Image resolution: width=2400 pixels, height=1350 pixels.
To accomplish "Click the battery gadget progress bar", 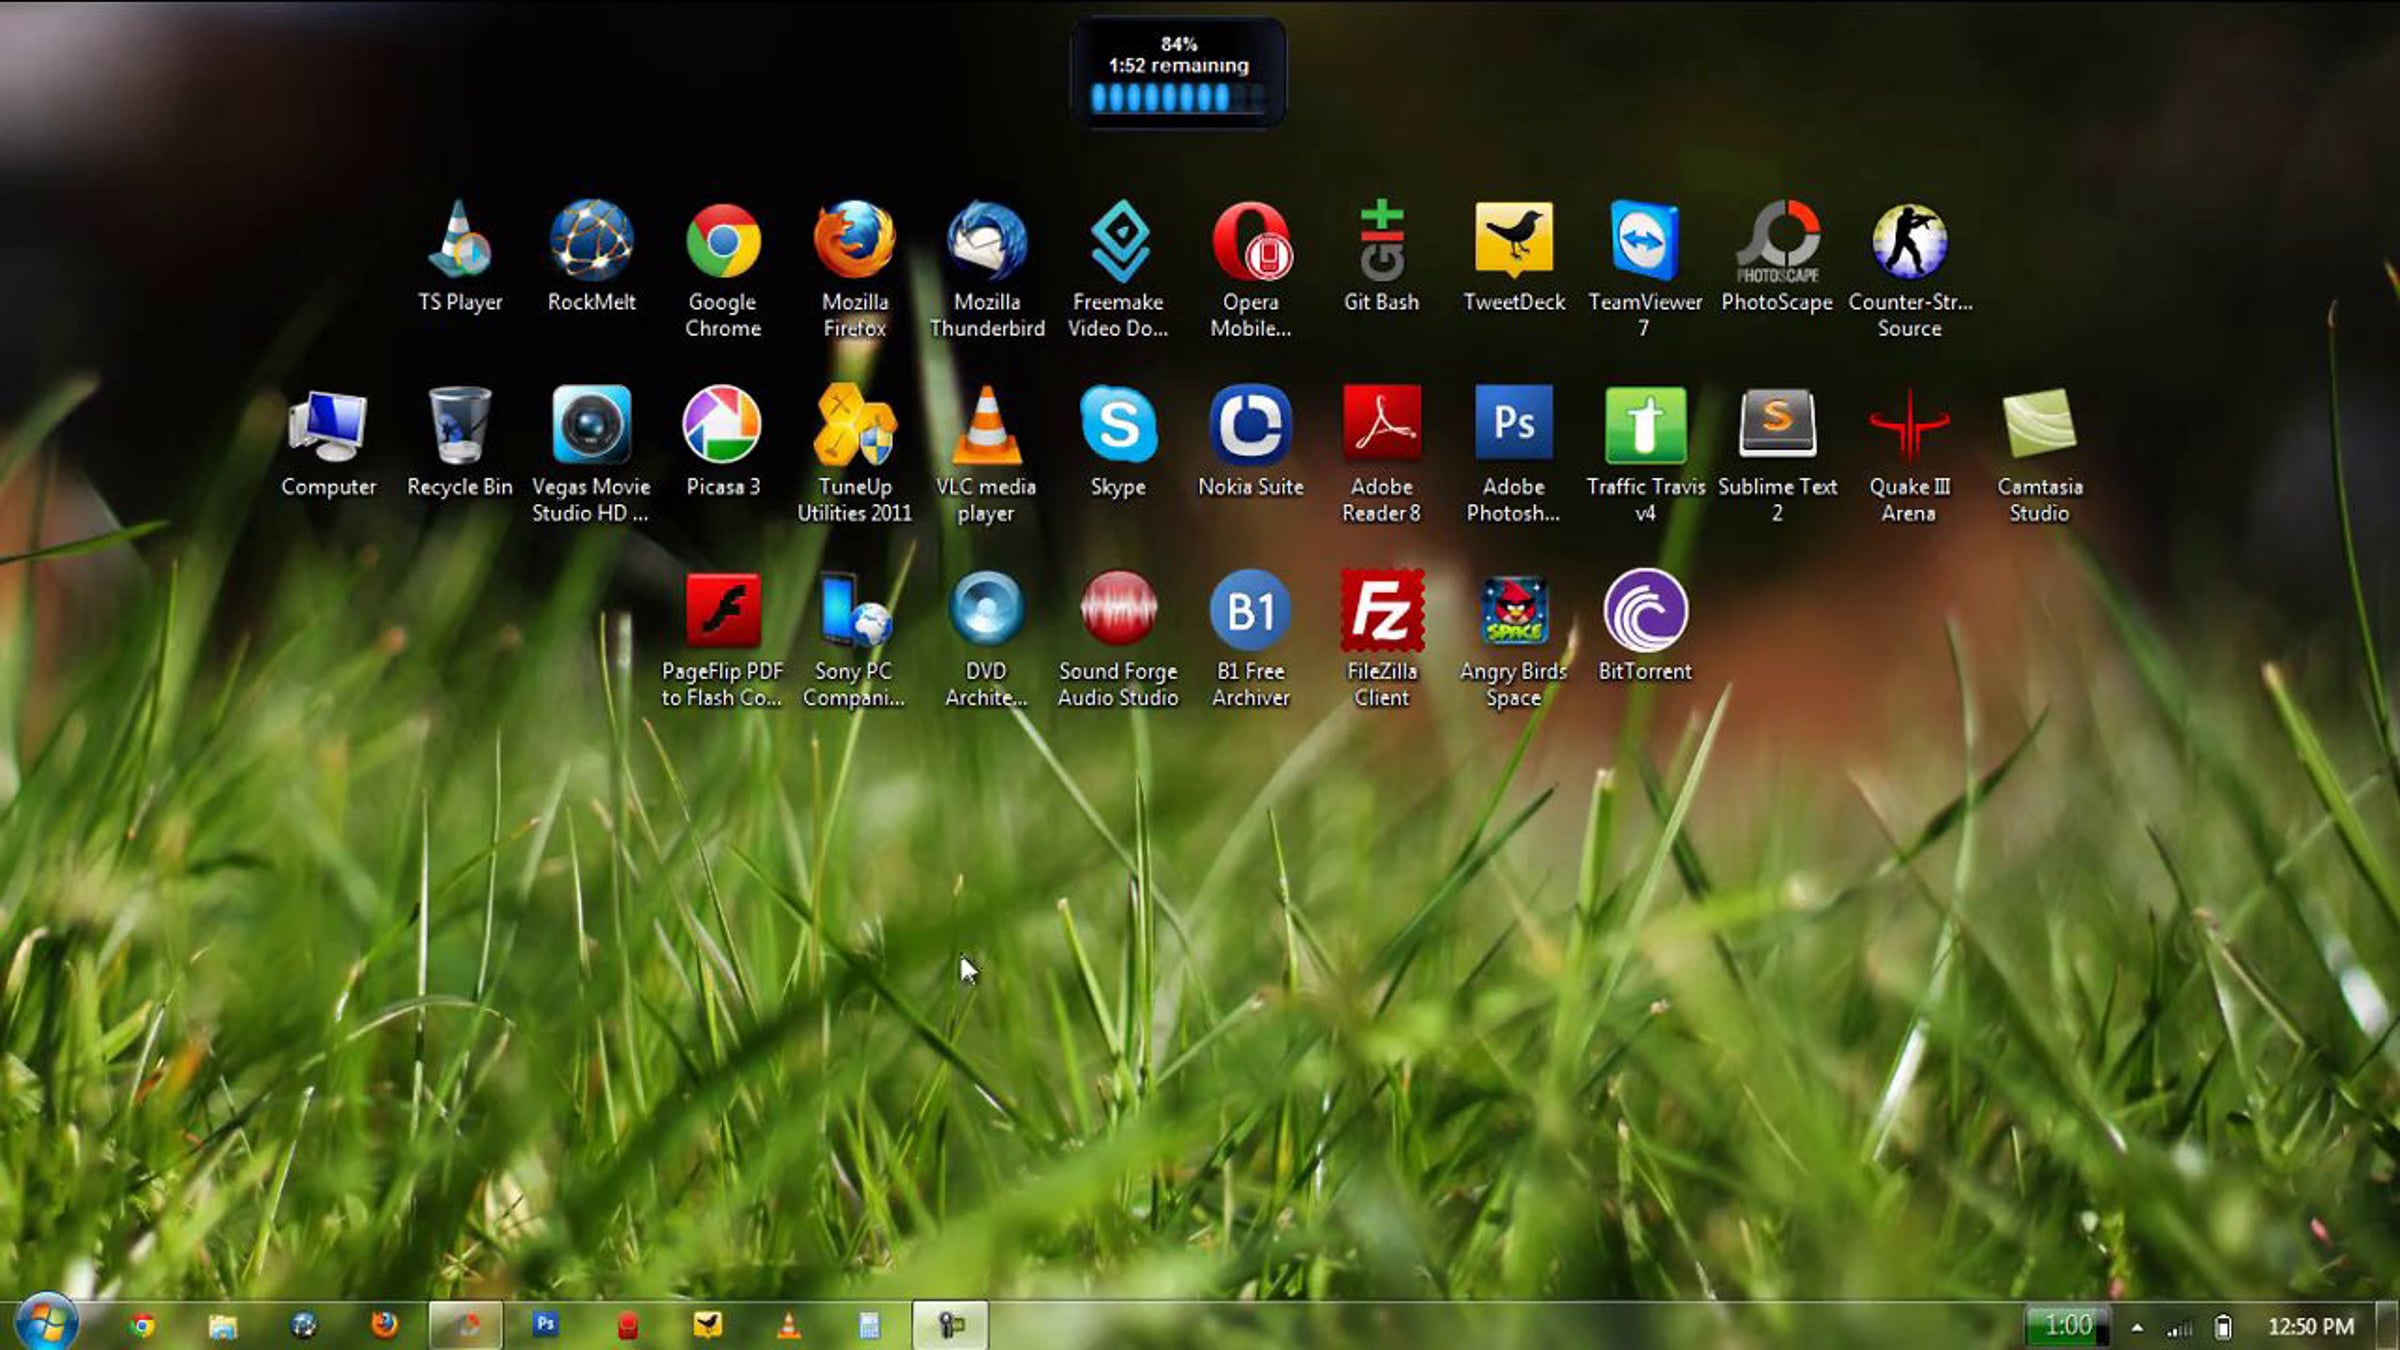I will click(x=1177, y=98).
